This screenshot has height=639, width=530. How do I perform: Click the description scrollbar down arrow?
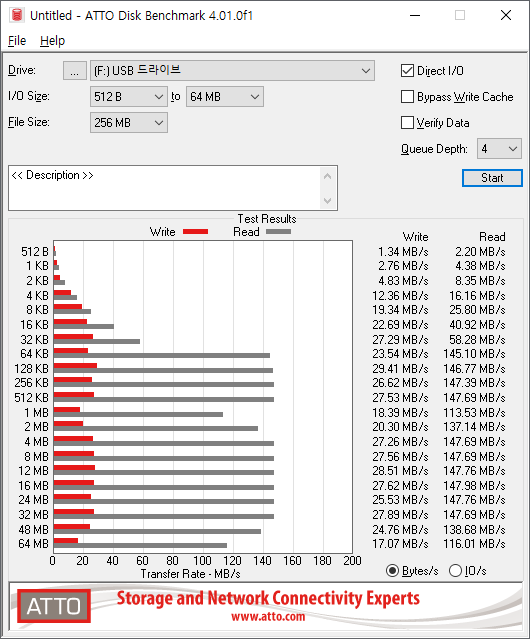(328, 200)
